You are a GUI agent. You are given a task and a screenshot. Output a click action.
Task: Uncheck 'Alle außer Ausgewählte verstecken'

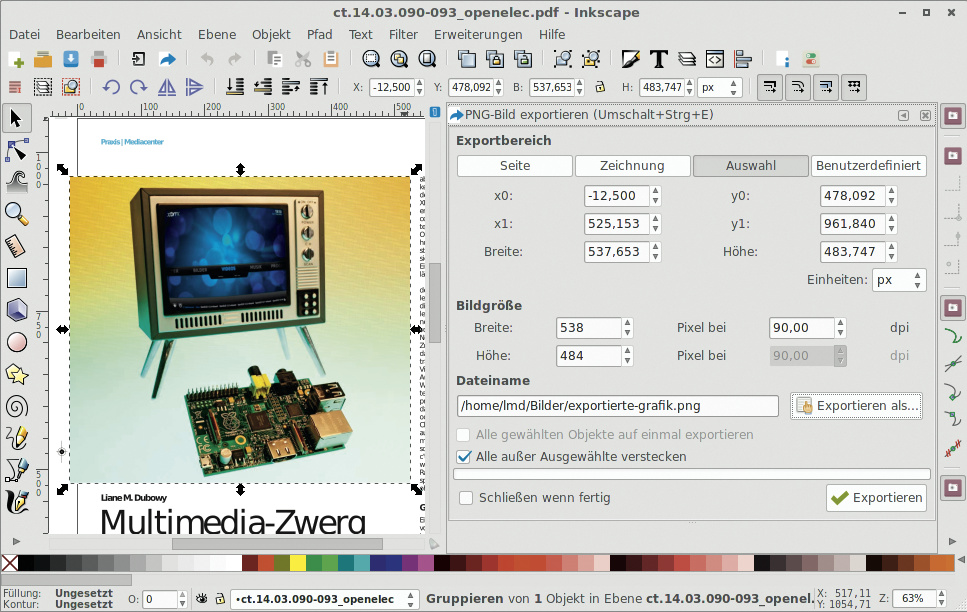coord(464,457)
